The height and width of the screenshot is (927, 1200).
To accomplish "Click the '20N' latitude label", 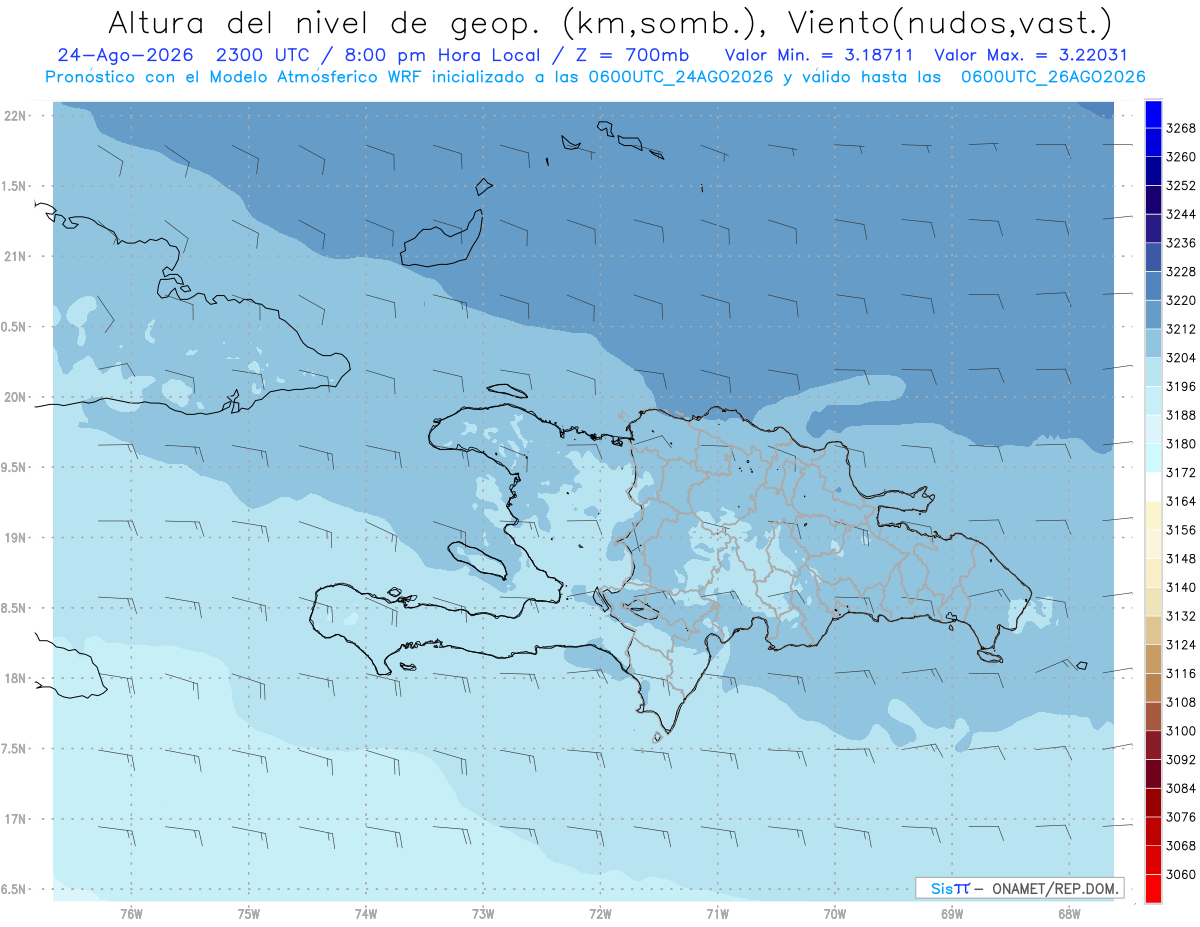I will tap(15, 398).
